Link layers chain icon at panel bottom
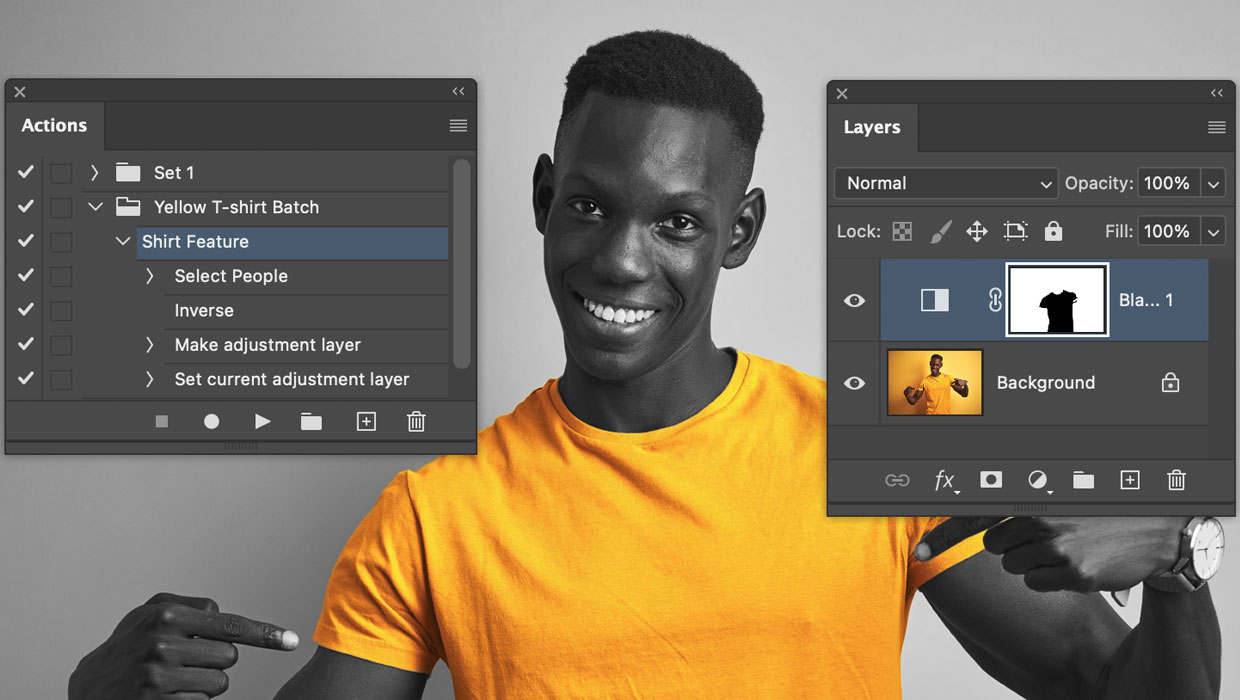1240x700 pixels. click(x=897, y=480)
